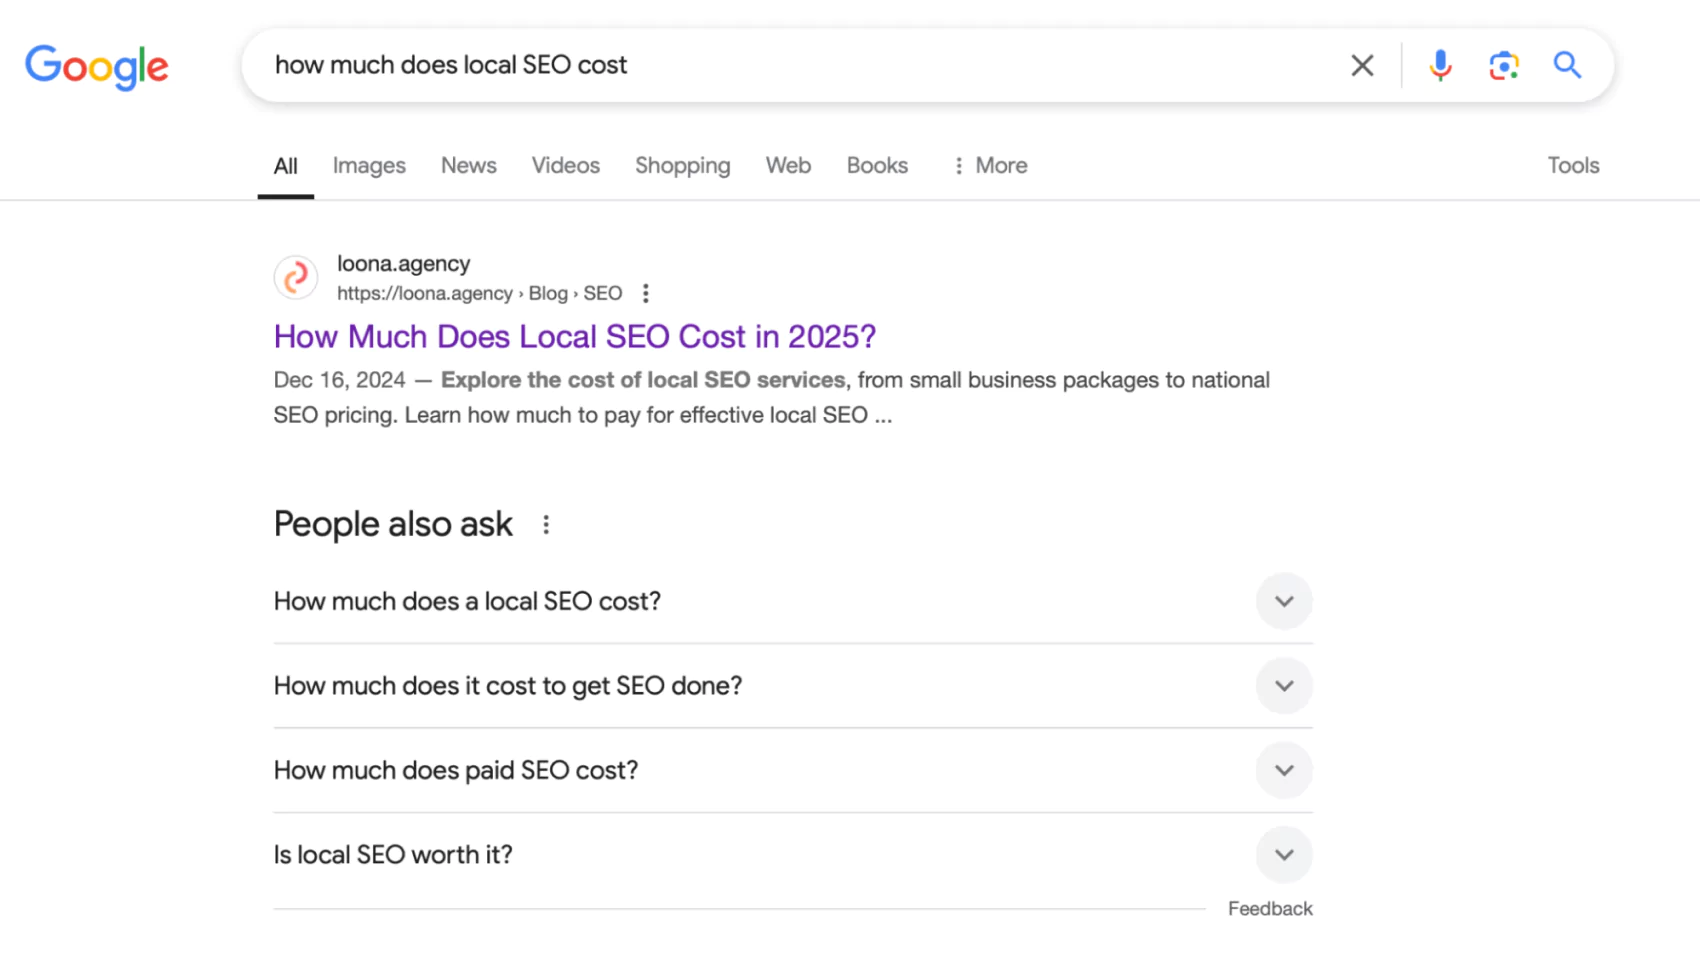The image size is (1700, 960).
Task: Click the Google logo
Action: pyautogui.click(x=97, y=67)
